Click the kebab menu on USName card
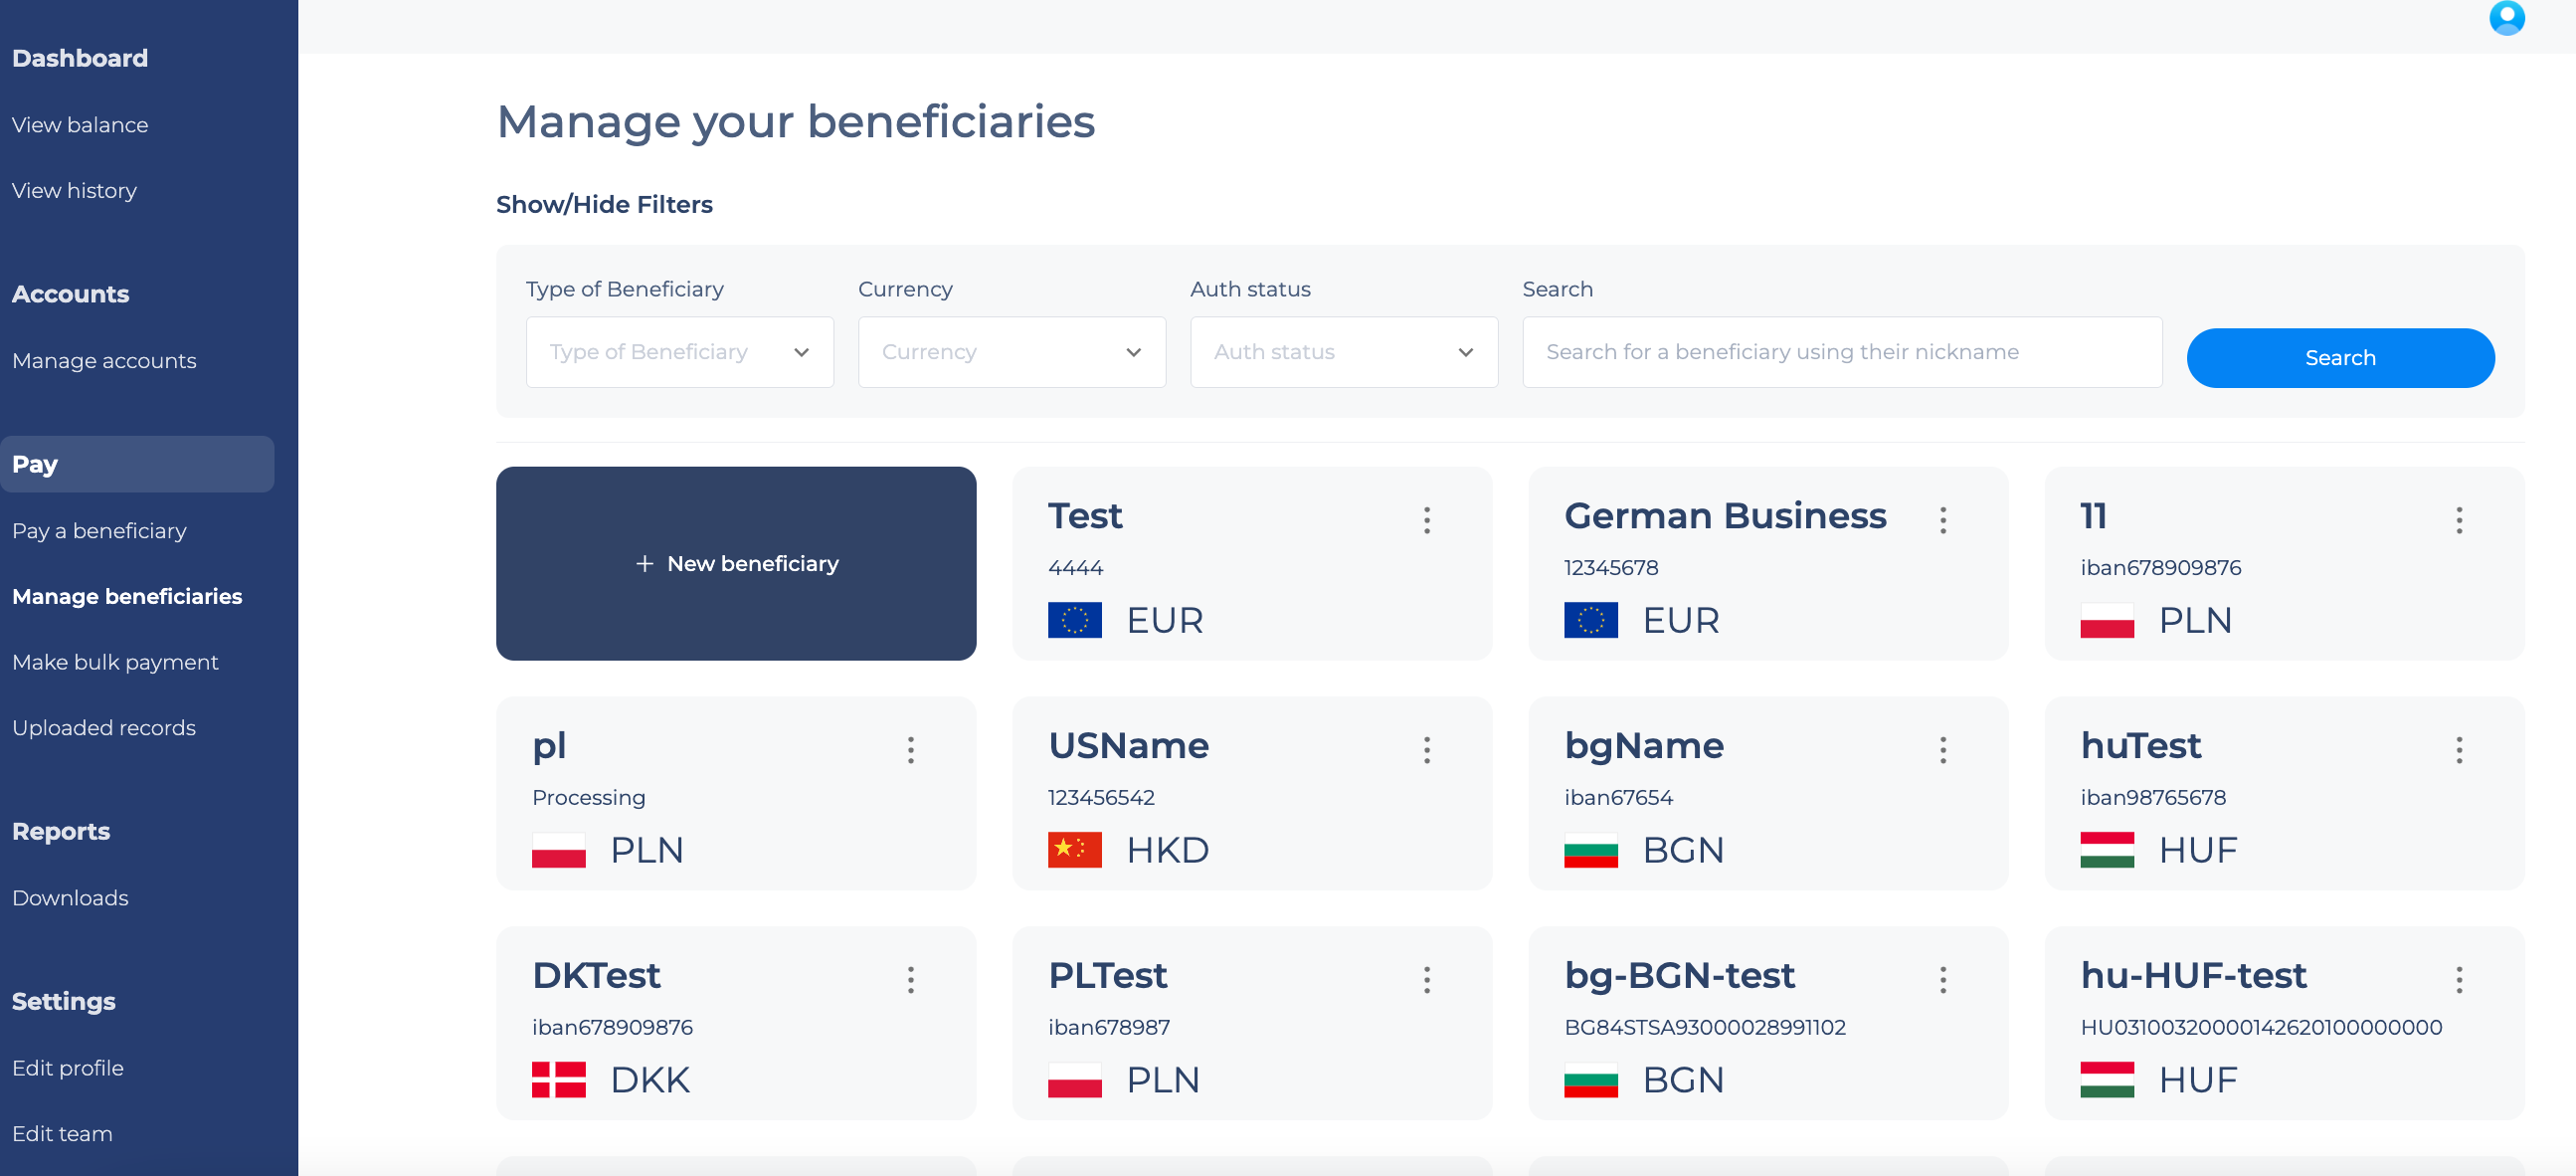 pyautogui.click(x=1427, y=750)
